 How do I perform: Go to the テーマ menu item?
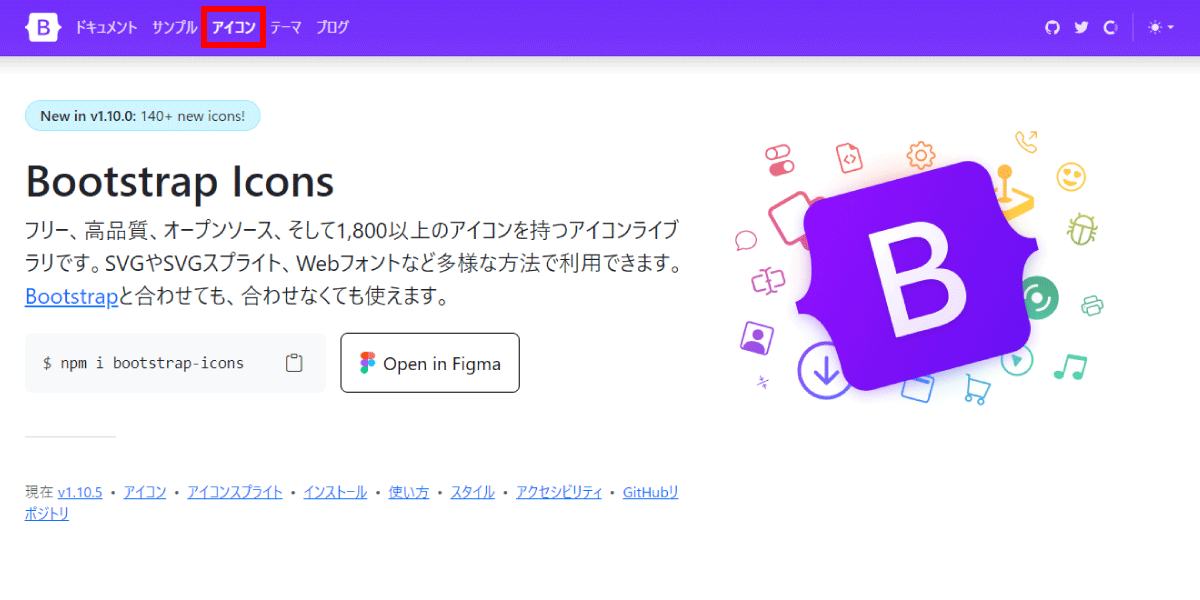pyautogui.click(x=286, y=28)
